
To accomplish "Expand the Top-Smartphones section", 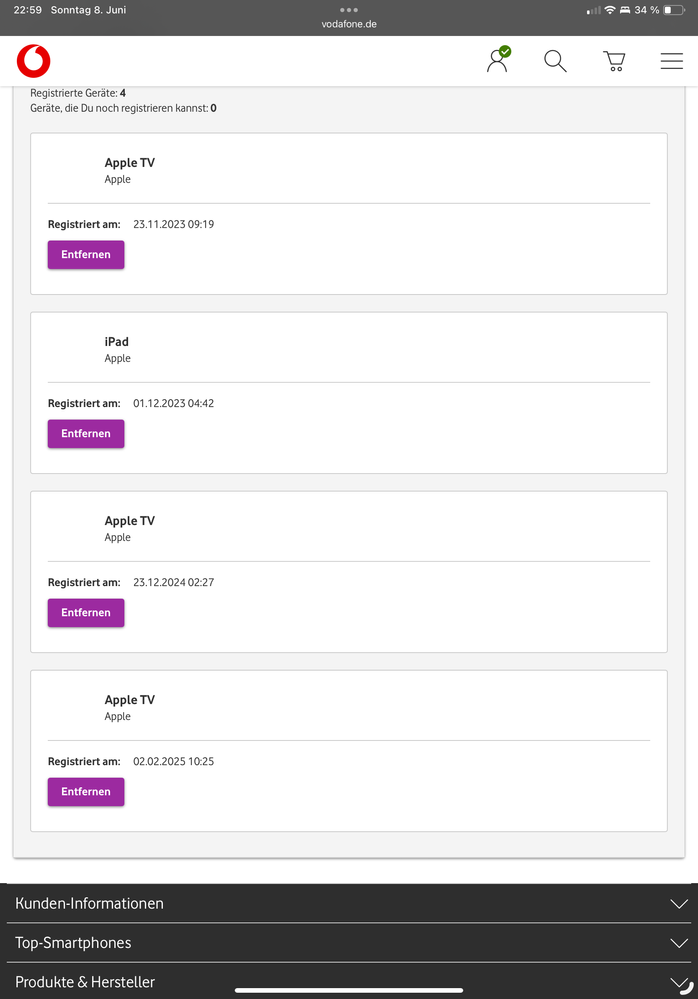I will tap(349, 942).
